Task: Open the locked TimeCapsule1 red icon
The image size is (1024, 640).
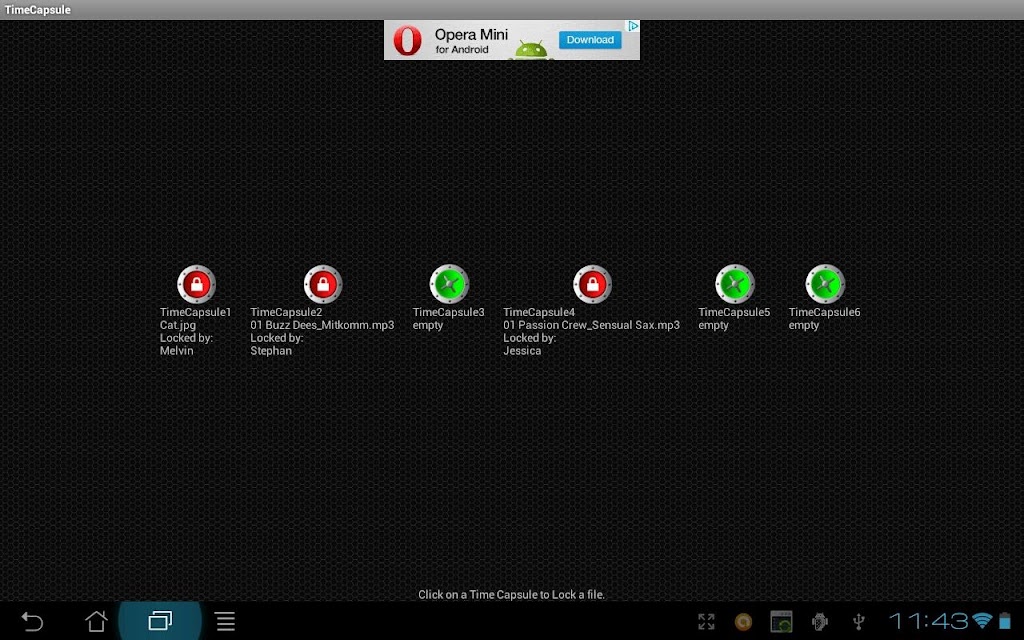Action: click(197, 284)
